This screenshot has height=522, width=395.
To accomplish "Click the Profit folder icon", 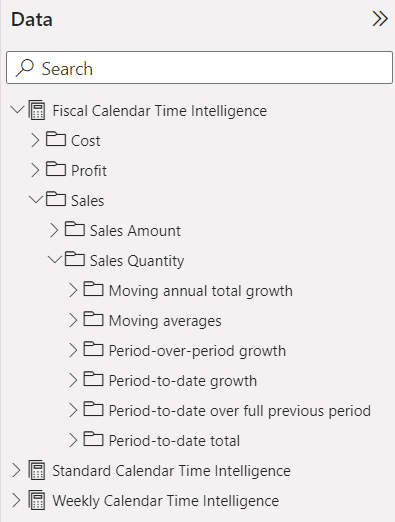I will (56, 169).
